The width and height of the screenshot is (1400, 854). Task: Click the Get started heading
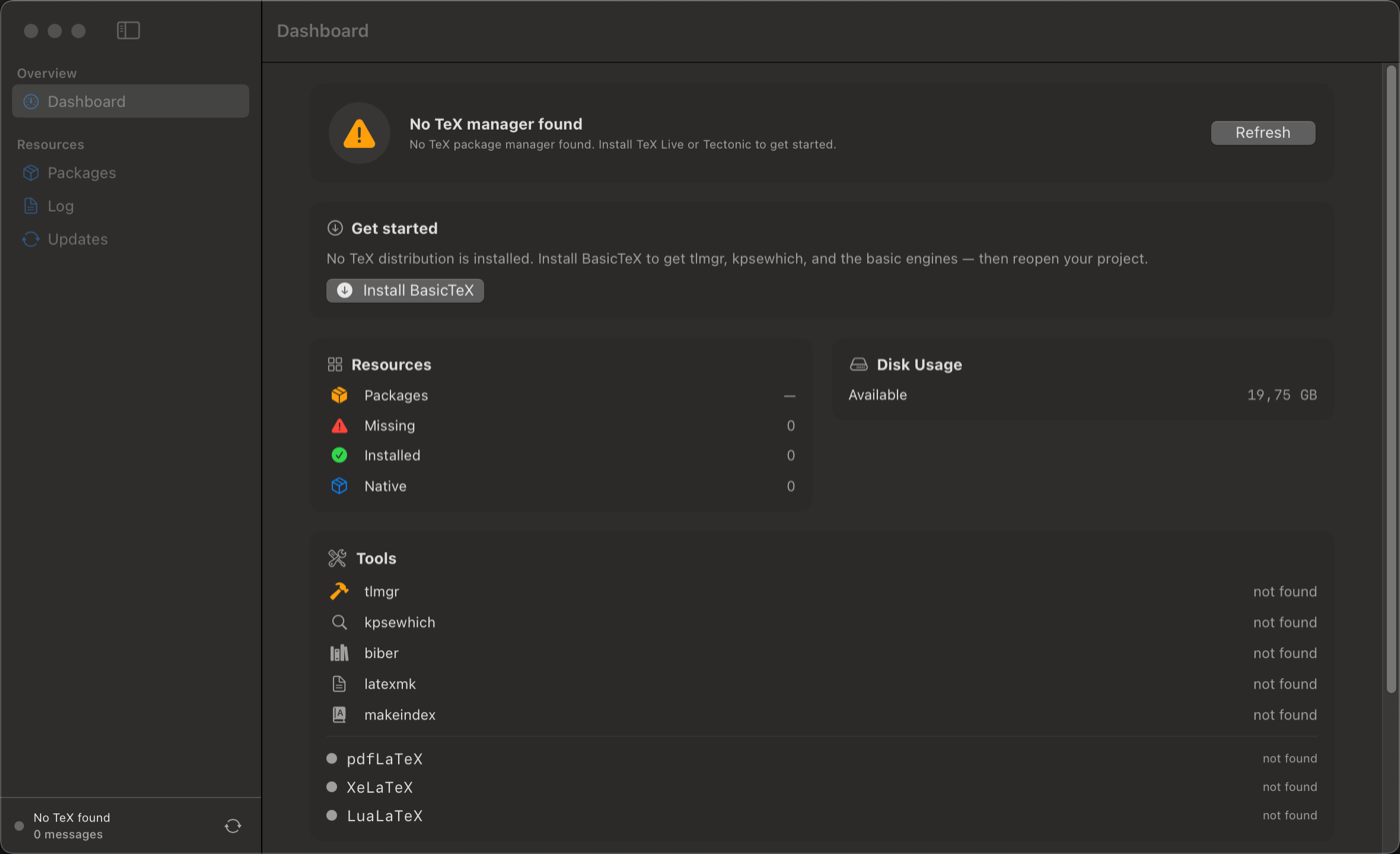(394, 228)
